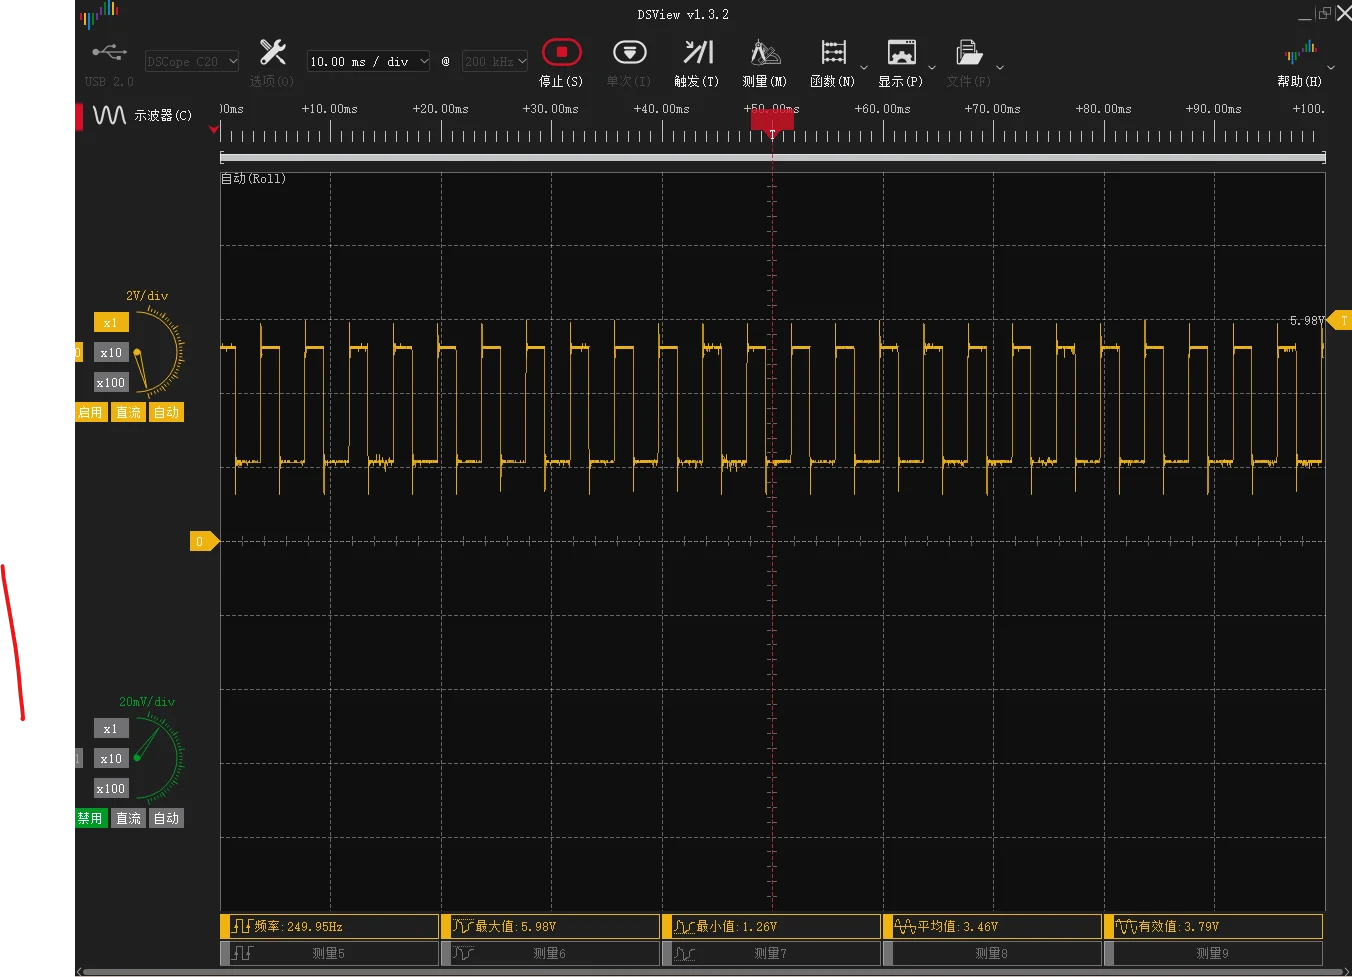Click the yellow channel 自动 auto button
The height and width of the screenshot is (977, 1352).
(x=166, y=412)
